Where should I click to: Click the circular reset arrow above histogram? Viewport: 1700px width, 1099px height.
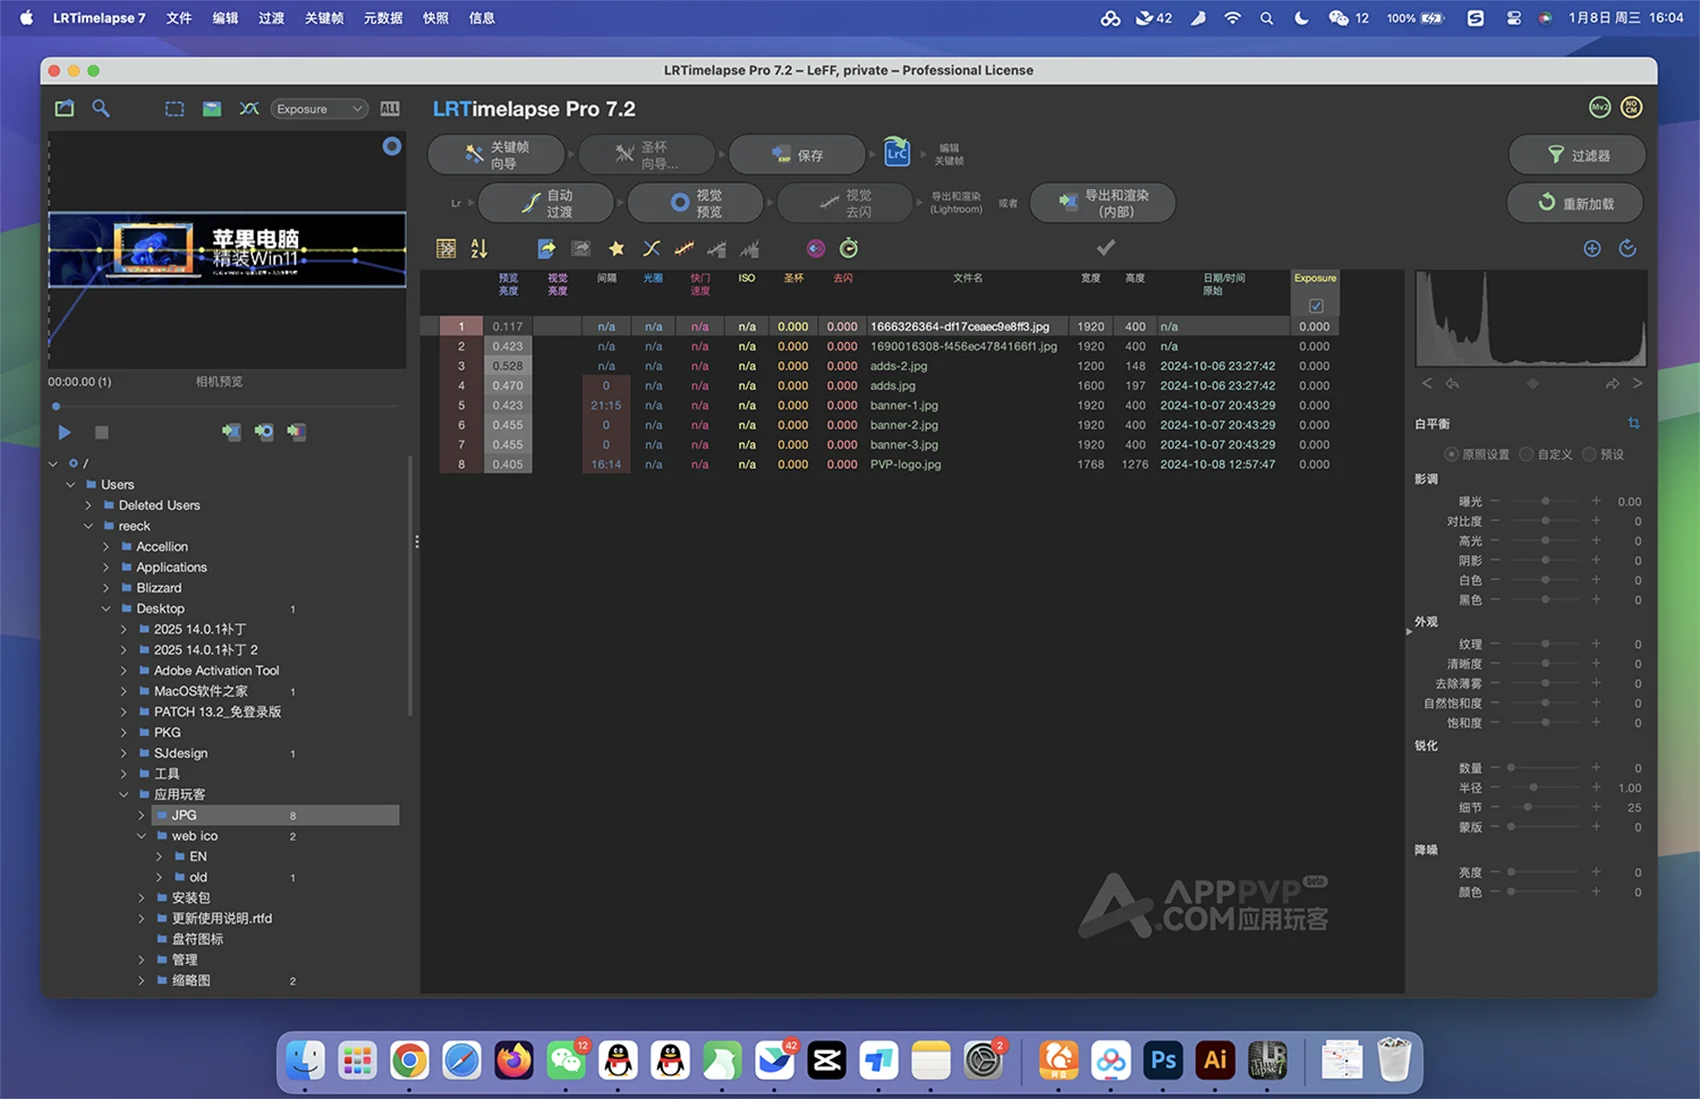tap(1628, 248)
